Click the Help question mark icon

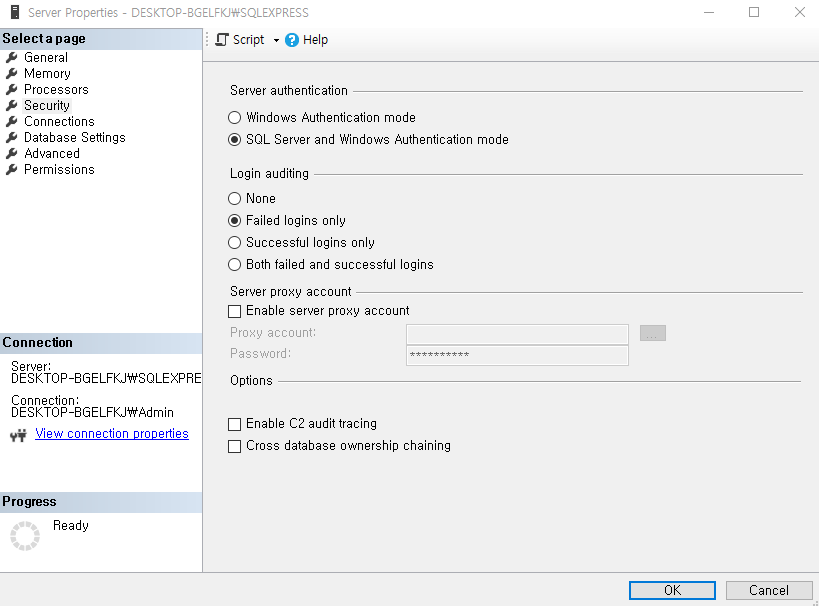(292, 40)
